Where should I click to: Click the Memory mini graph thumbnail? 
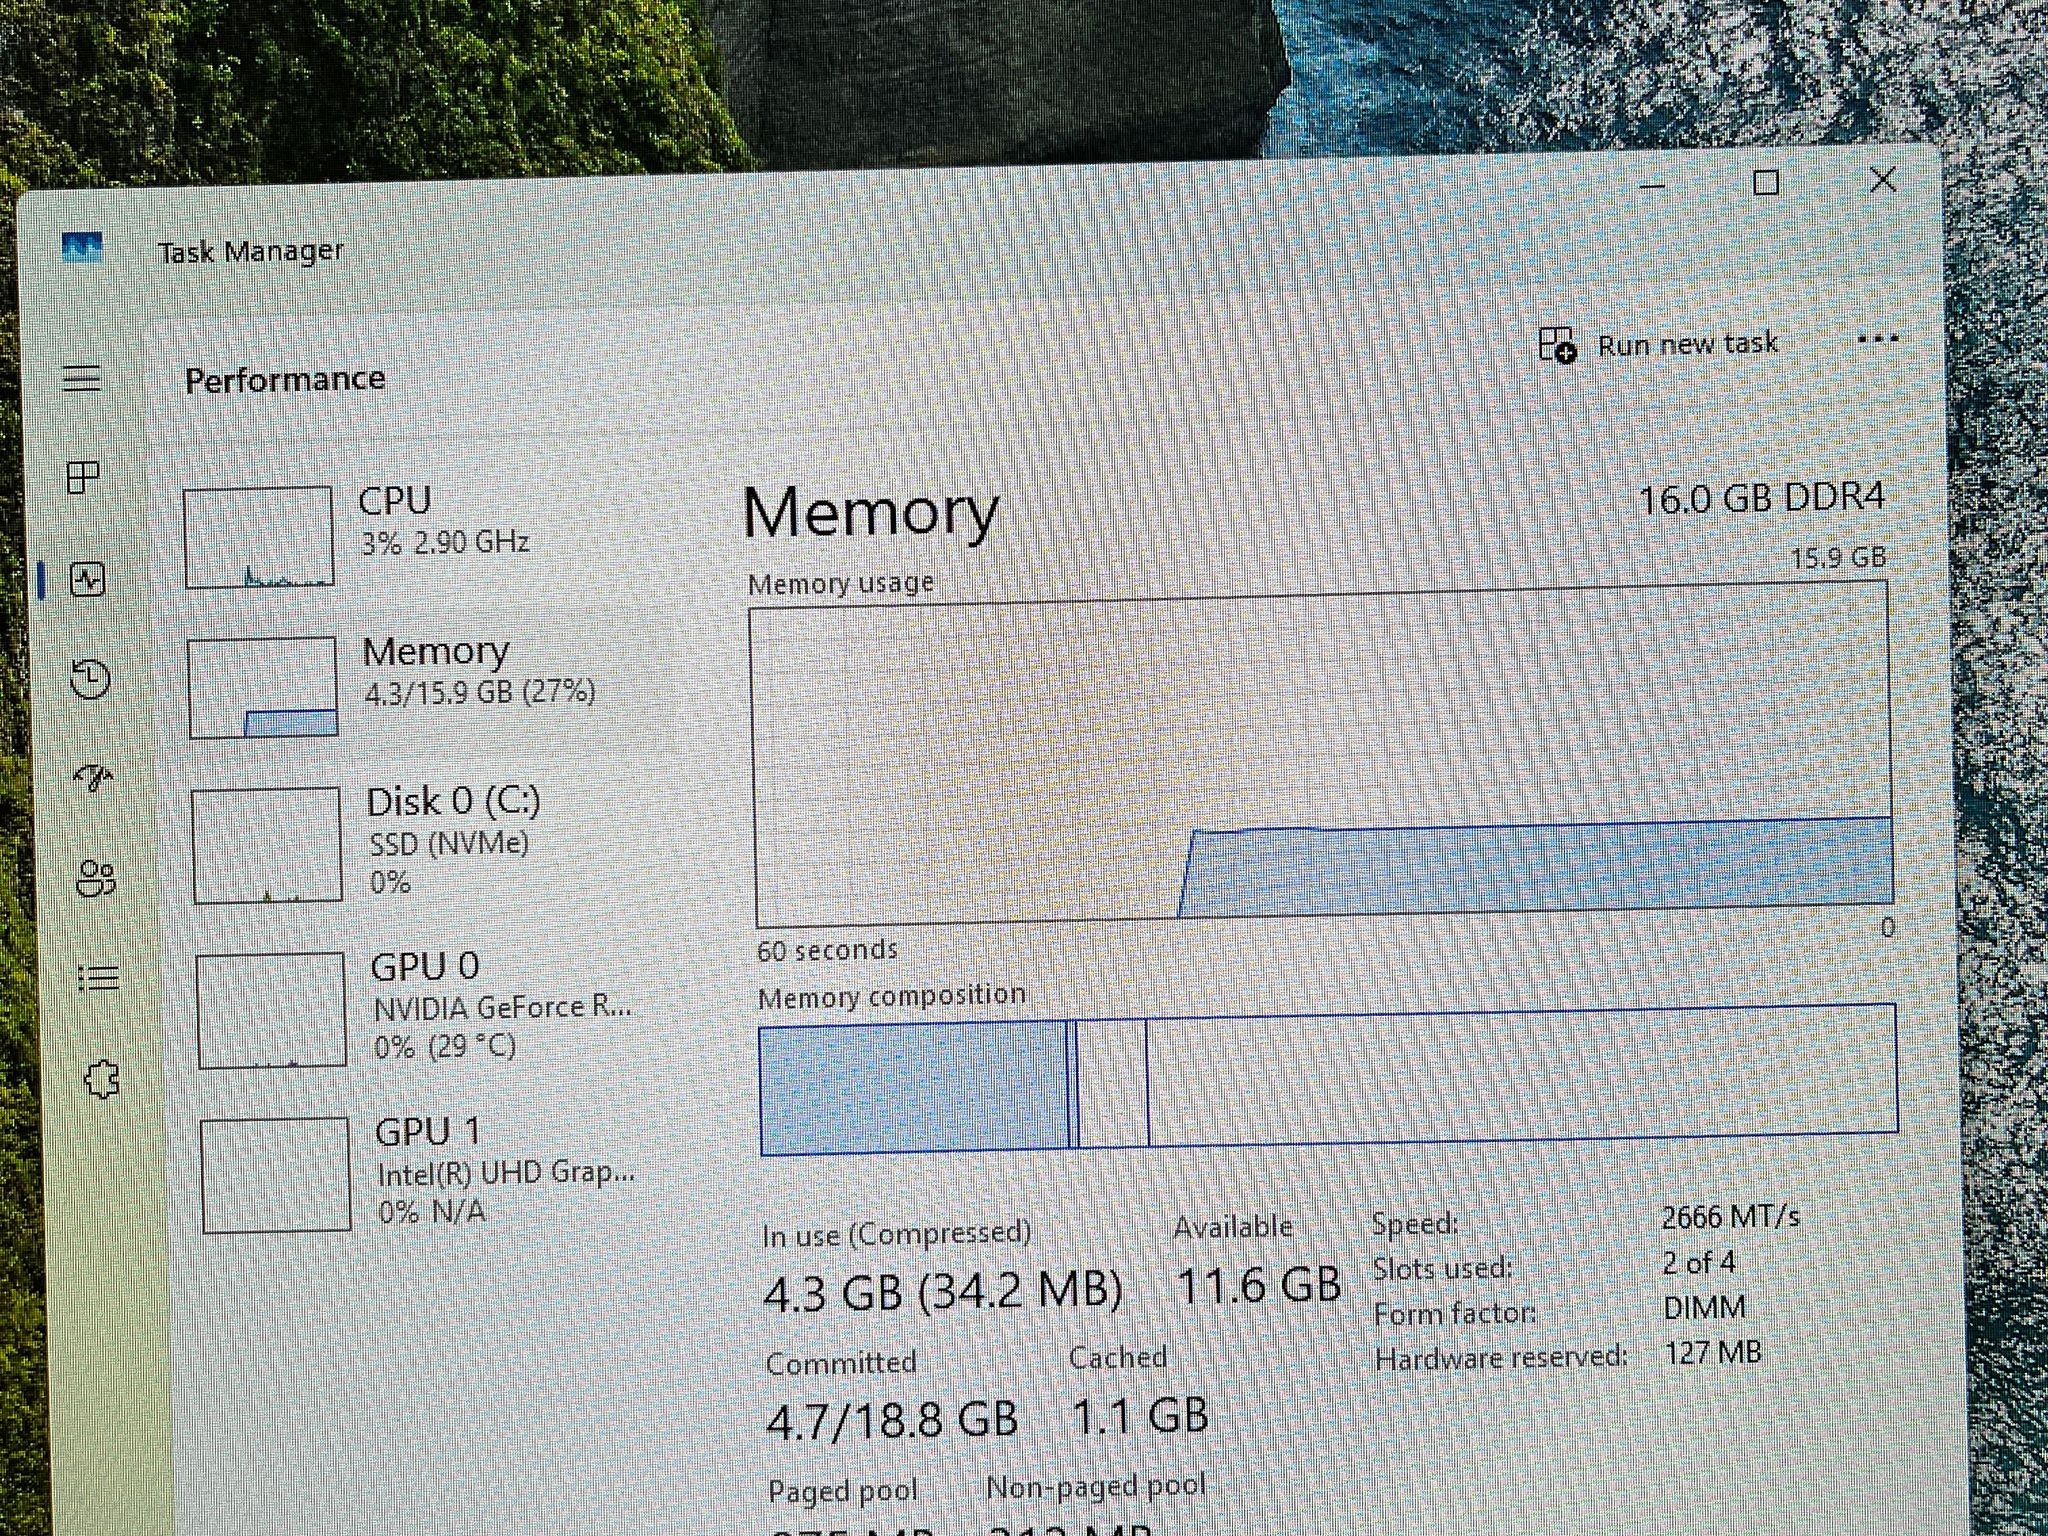pyautogui.click(x=262, y=687)
